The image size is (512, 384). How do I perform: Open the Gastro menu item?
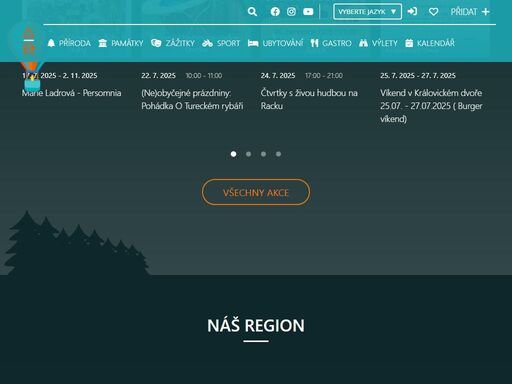tap(331, 43)
